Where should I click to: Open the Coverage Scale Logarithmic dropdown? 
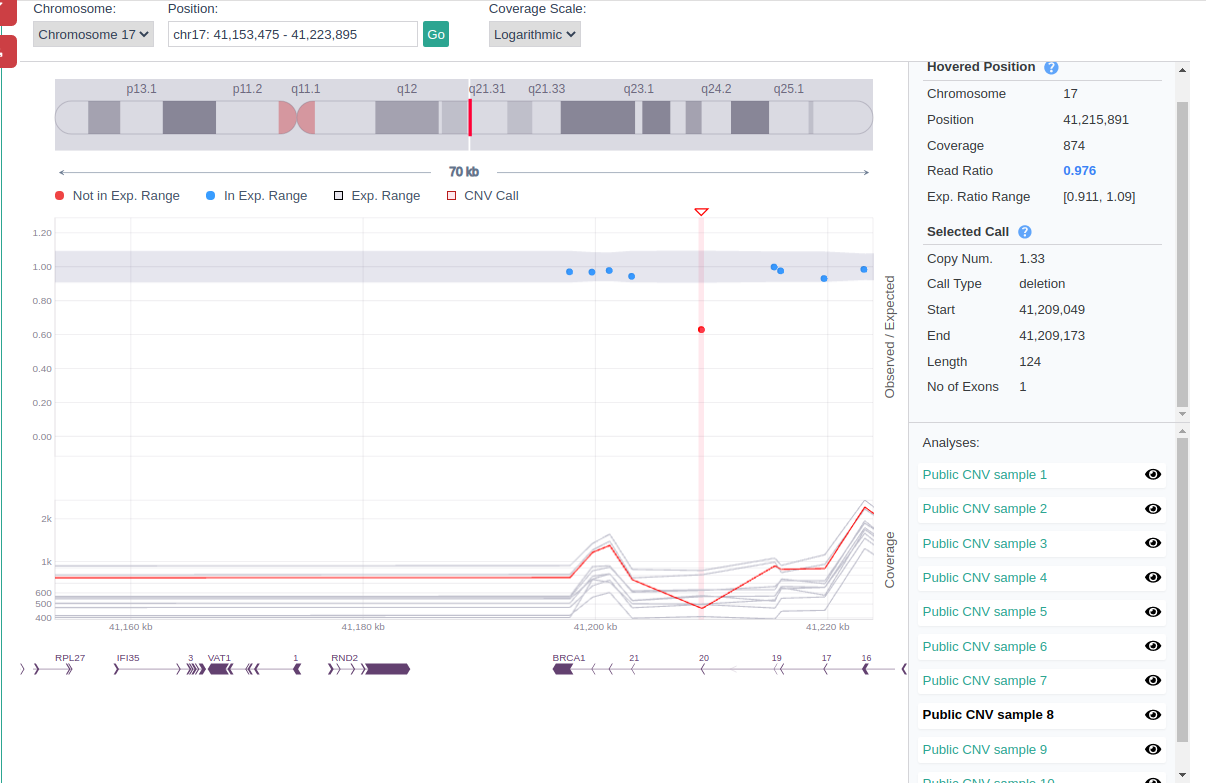534,34
